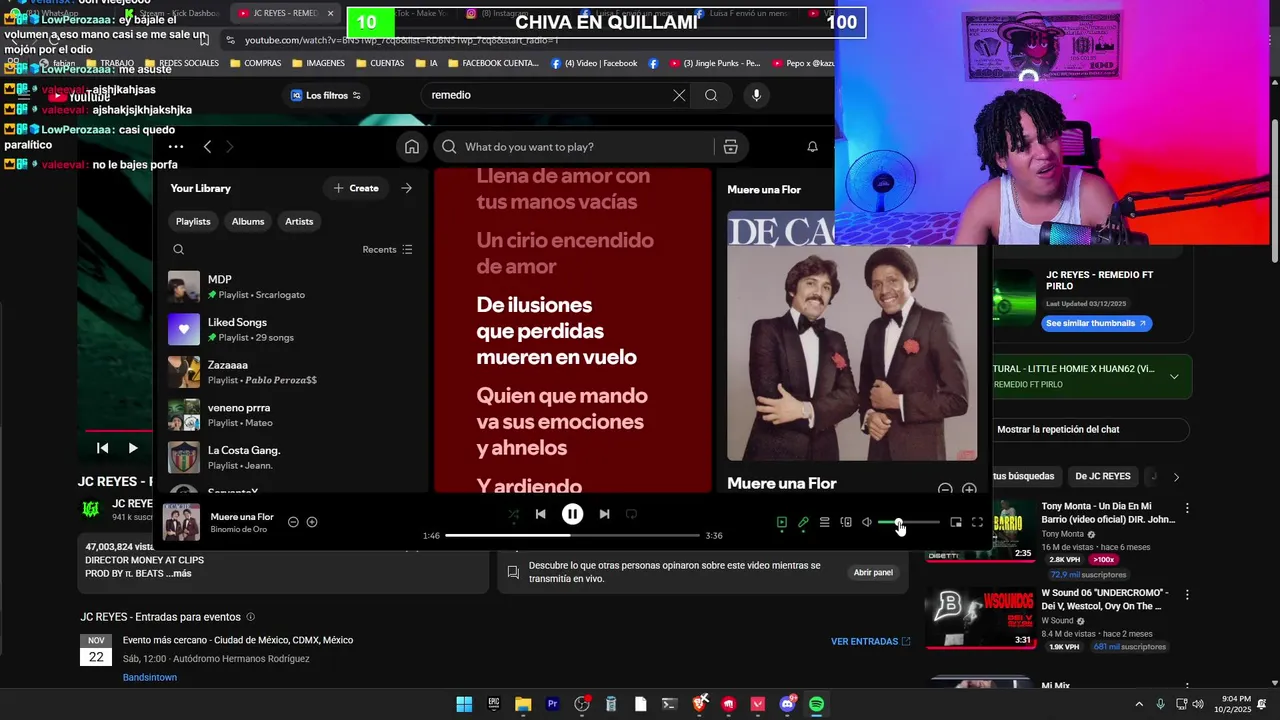The height and width of the screenshot is (720, 1280).
Task: Close the JC REYES browser tab
Action: point(330,13)
